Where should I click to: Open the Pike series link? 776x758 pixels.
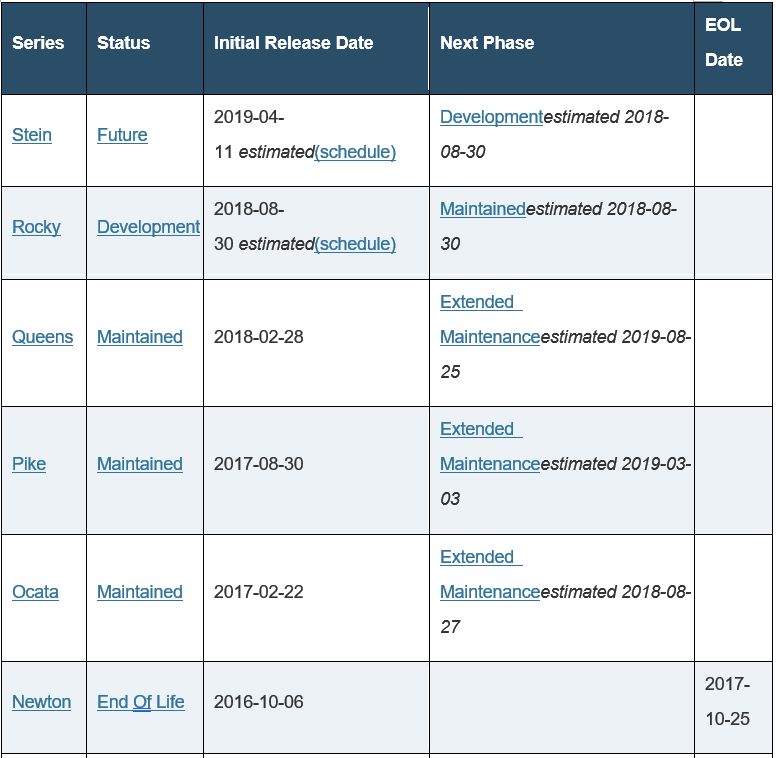(29, 464)
